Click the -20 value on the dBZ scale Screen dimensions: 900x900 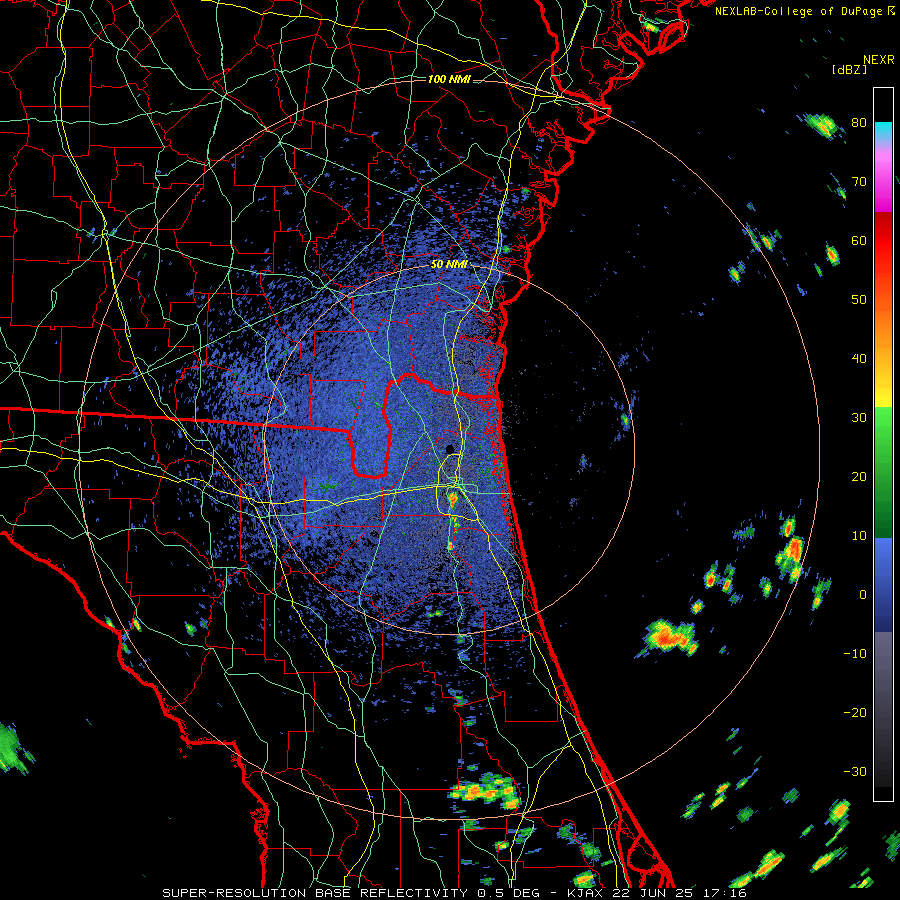click(x=855, y=712)
